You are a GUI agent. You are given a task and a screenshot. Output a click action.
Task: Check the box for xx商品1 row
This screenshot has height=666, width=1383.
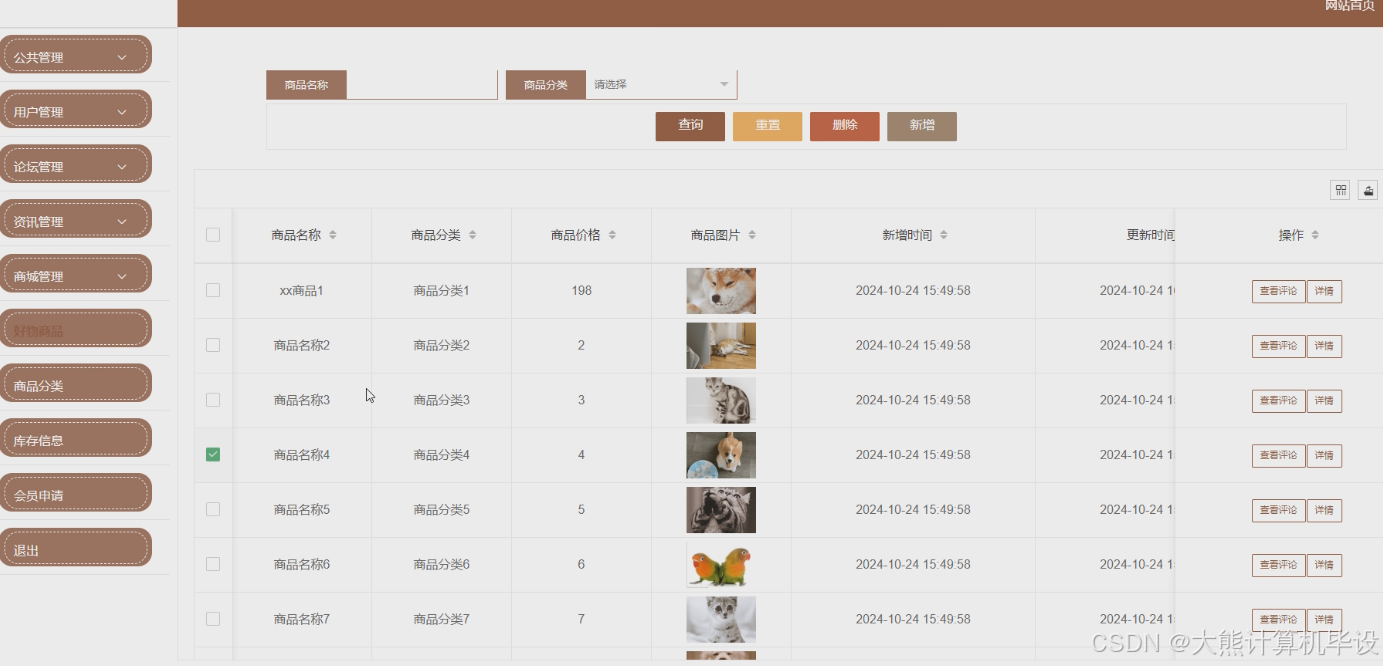coord(213,290)
